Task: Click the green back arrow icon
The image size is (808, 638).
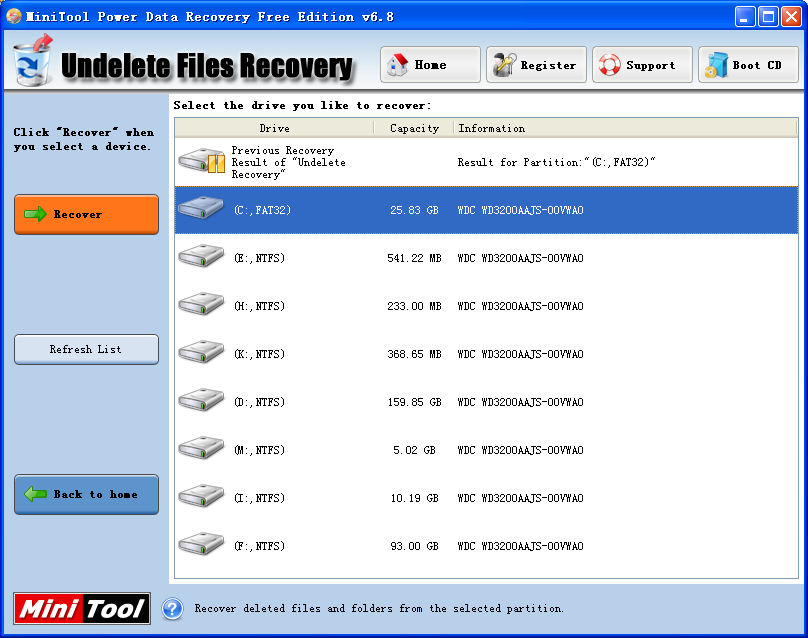Action: click(x=35, y=494)
